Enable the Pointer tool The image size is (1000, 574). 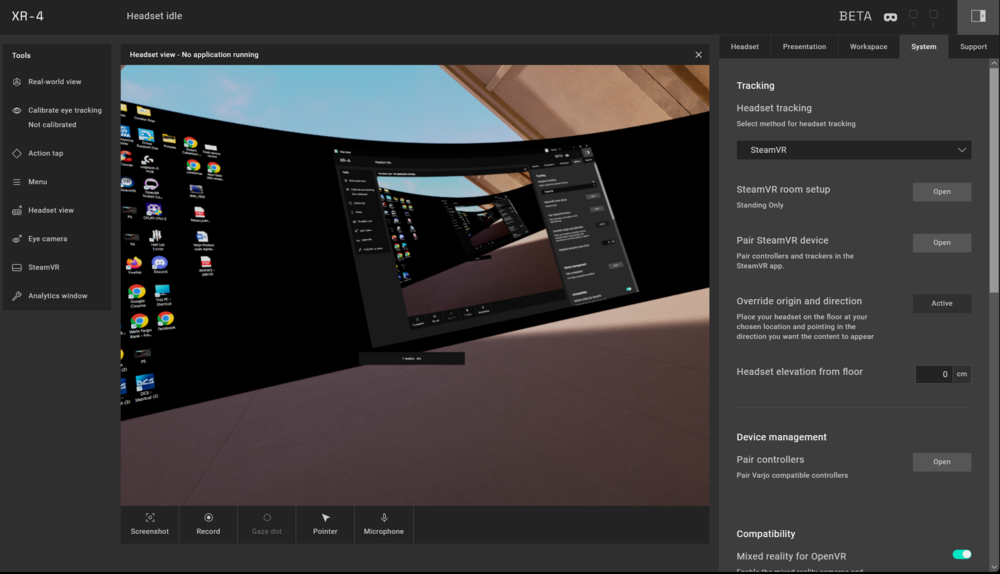(x=325, y=524)
